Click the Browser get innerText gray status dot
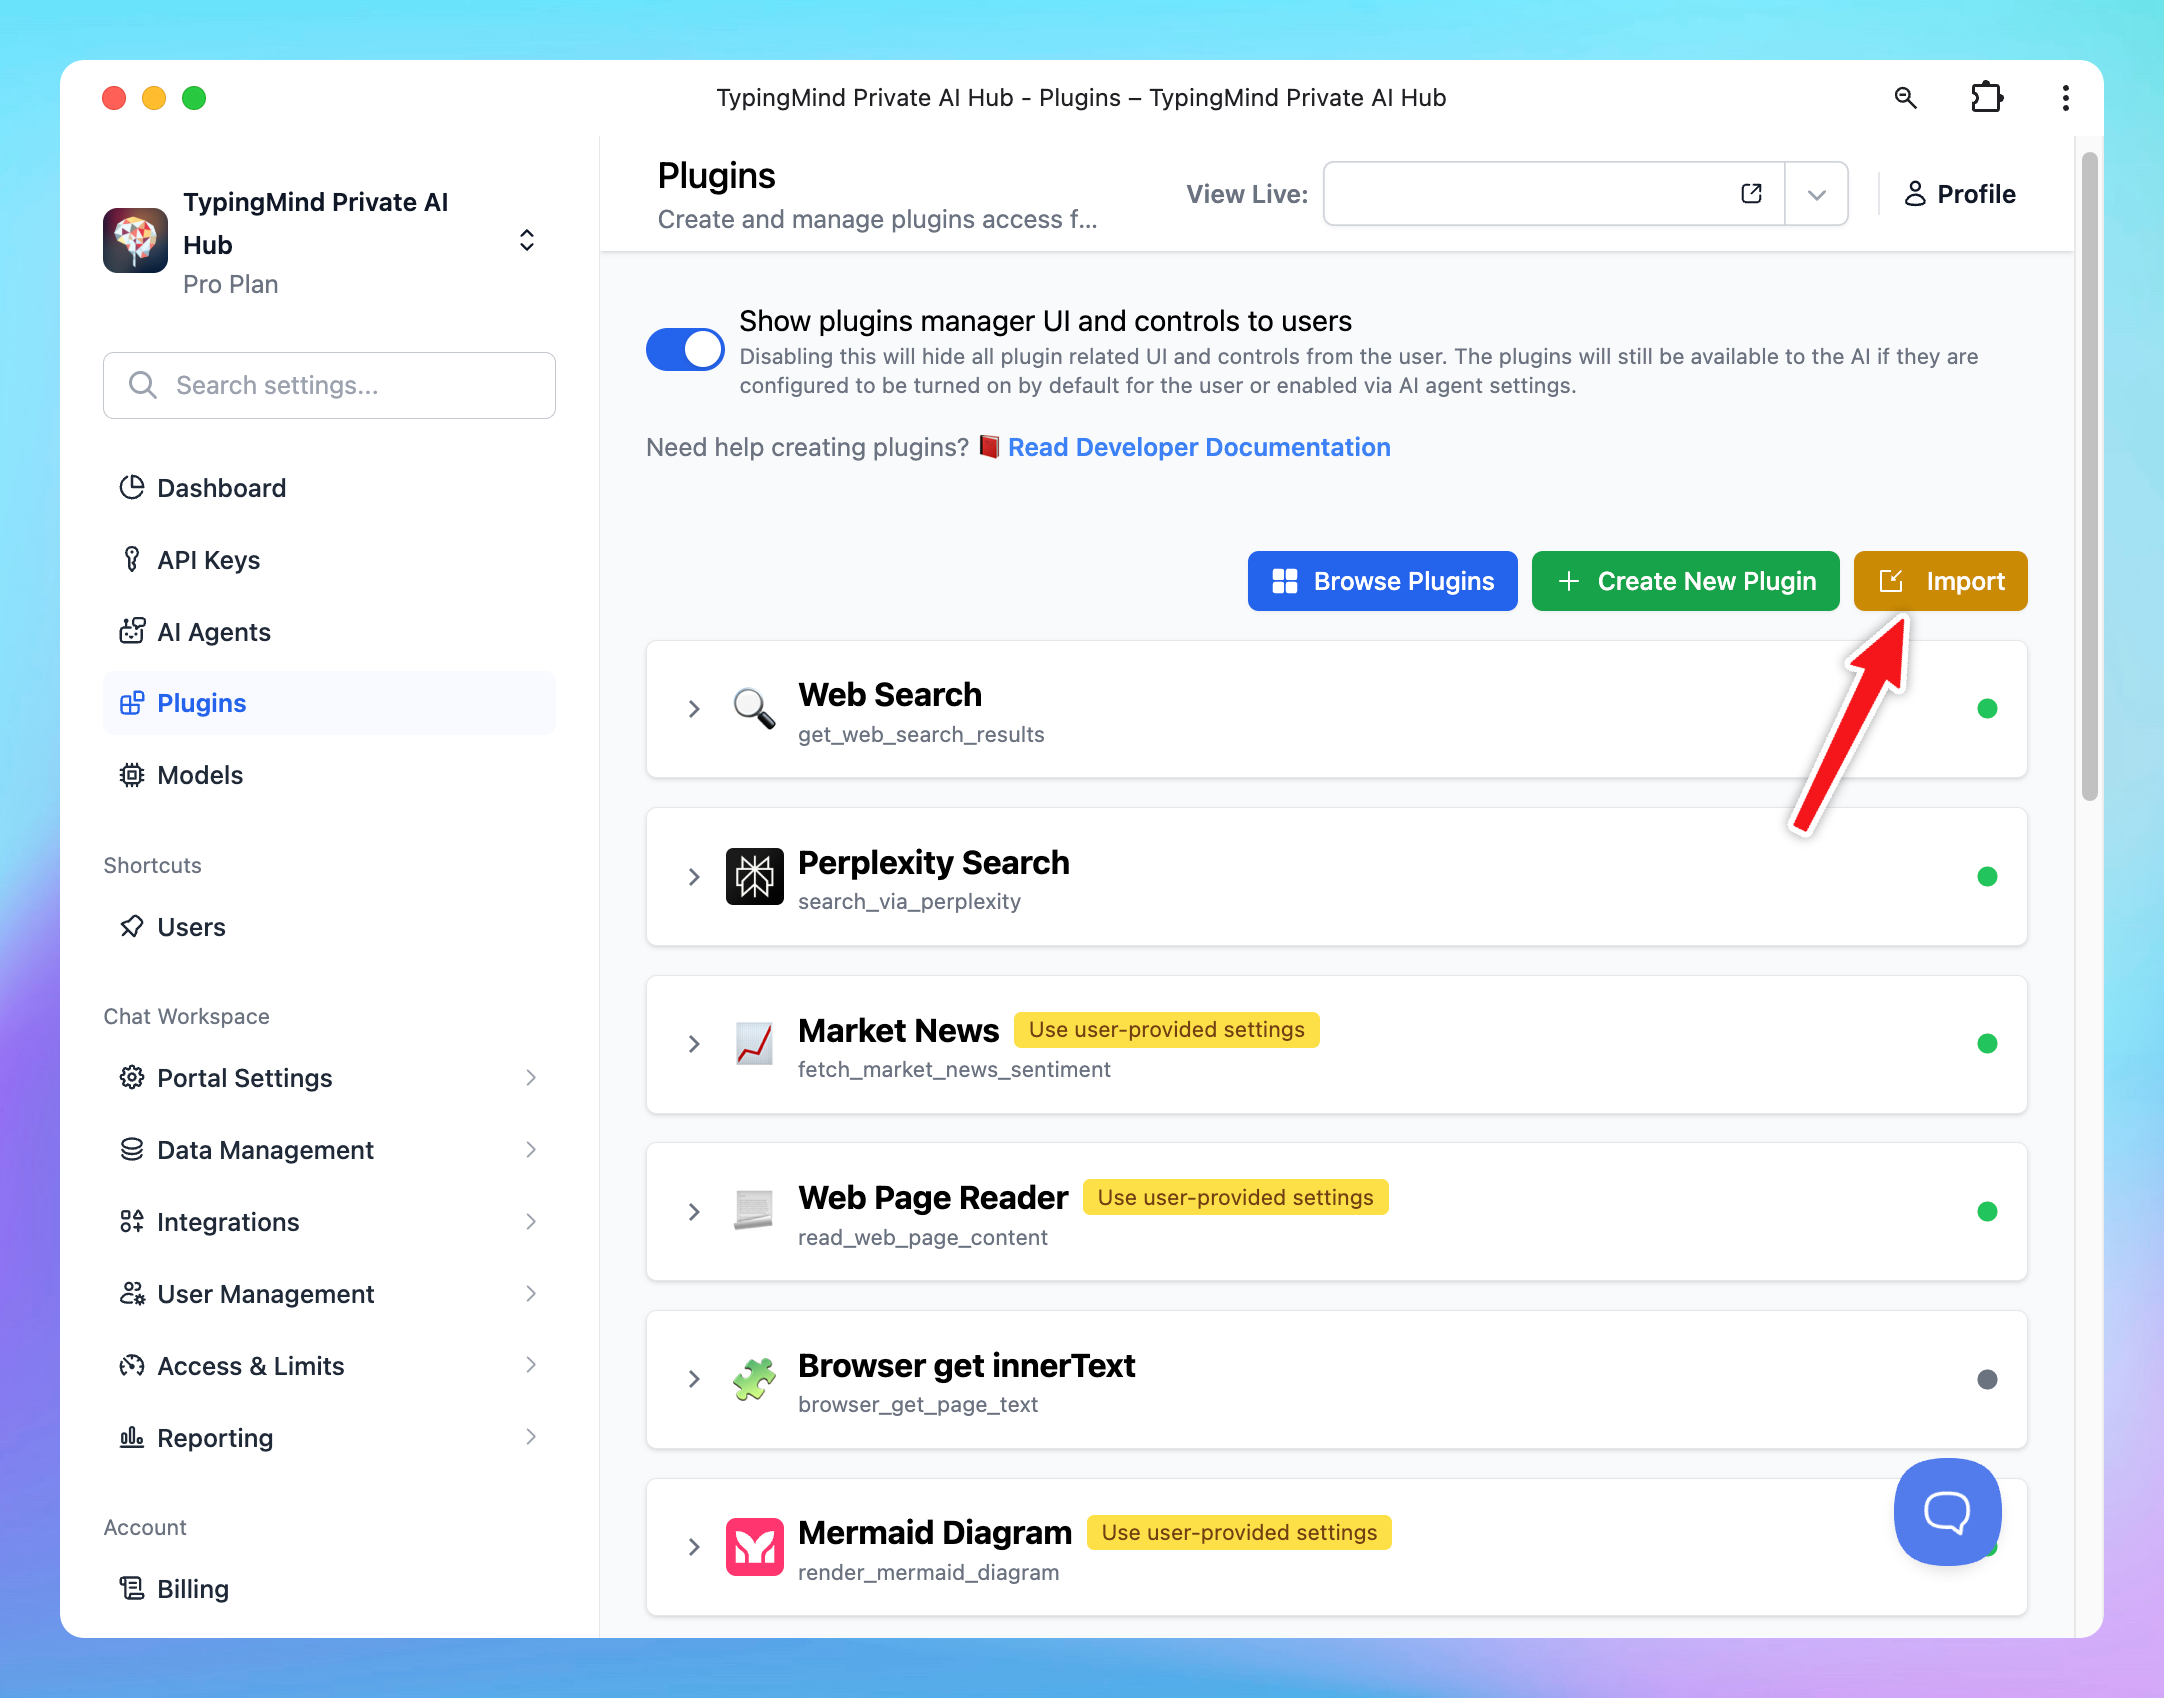 click(1987, 1380)
